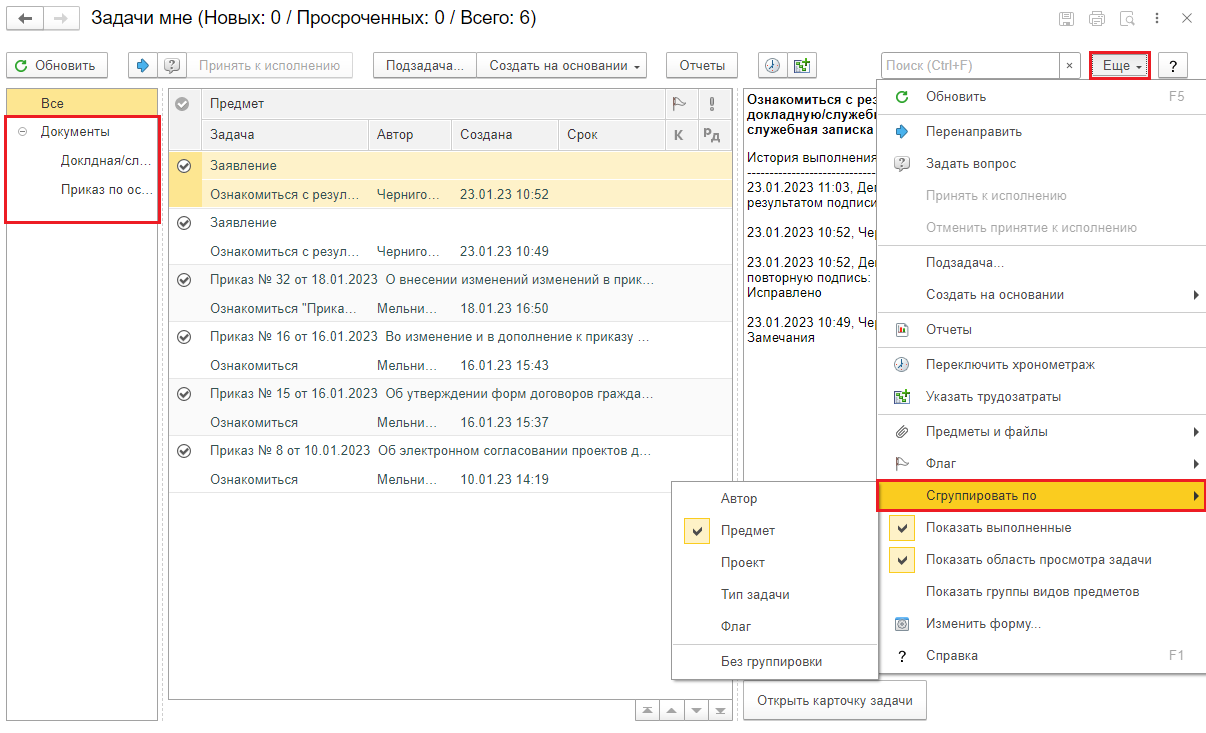Click the specify labor costs toolbar icon
Viewport: 1206px width, 733px height.
pyautogui.click(x=801, y=65)
